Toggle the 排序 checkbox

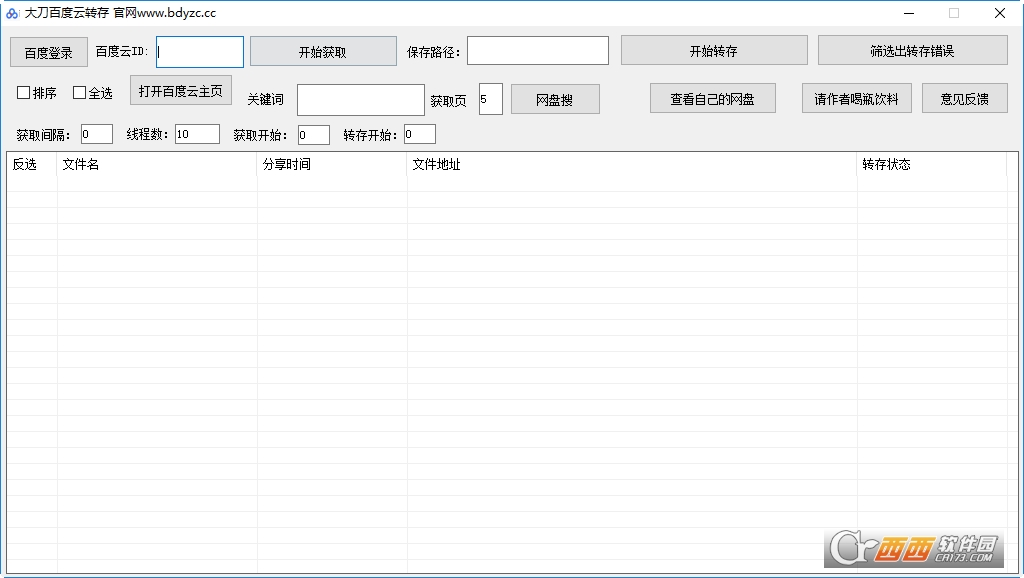click(x=24, y=93)
